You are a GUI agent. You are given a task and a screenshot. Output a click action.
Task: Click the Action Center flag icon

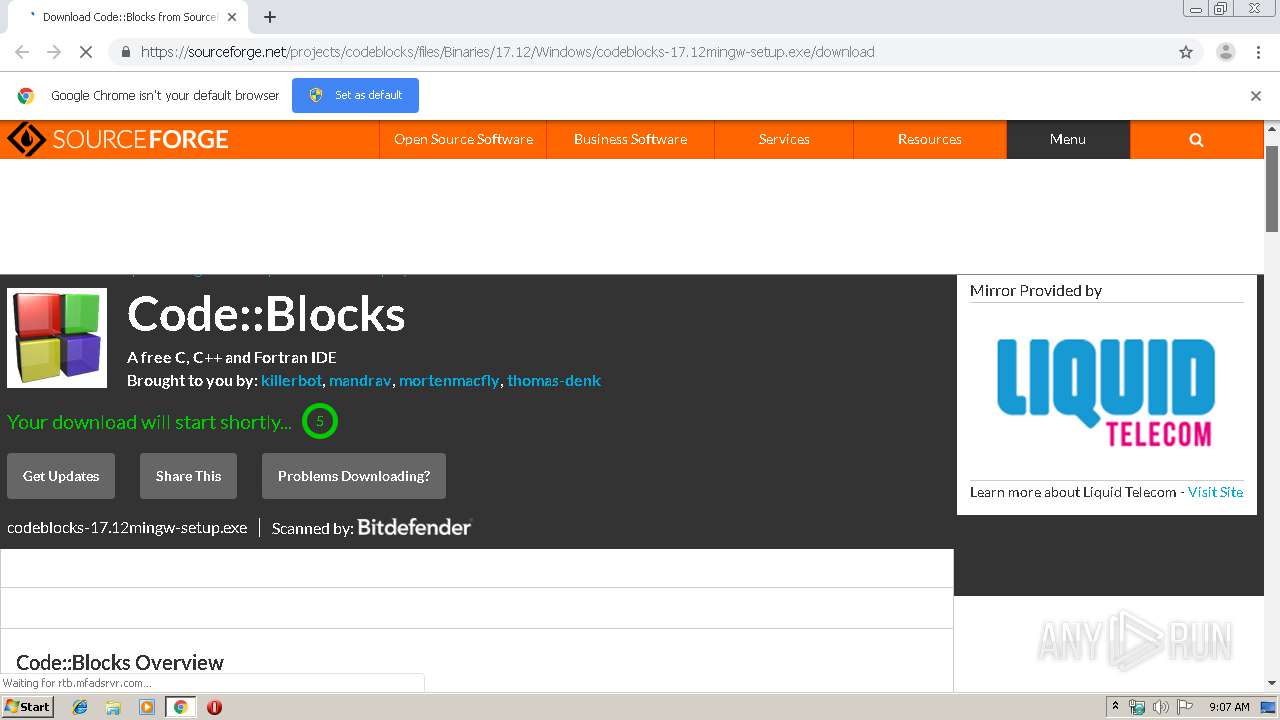pyautogui.click(x=1184, y=707)
